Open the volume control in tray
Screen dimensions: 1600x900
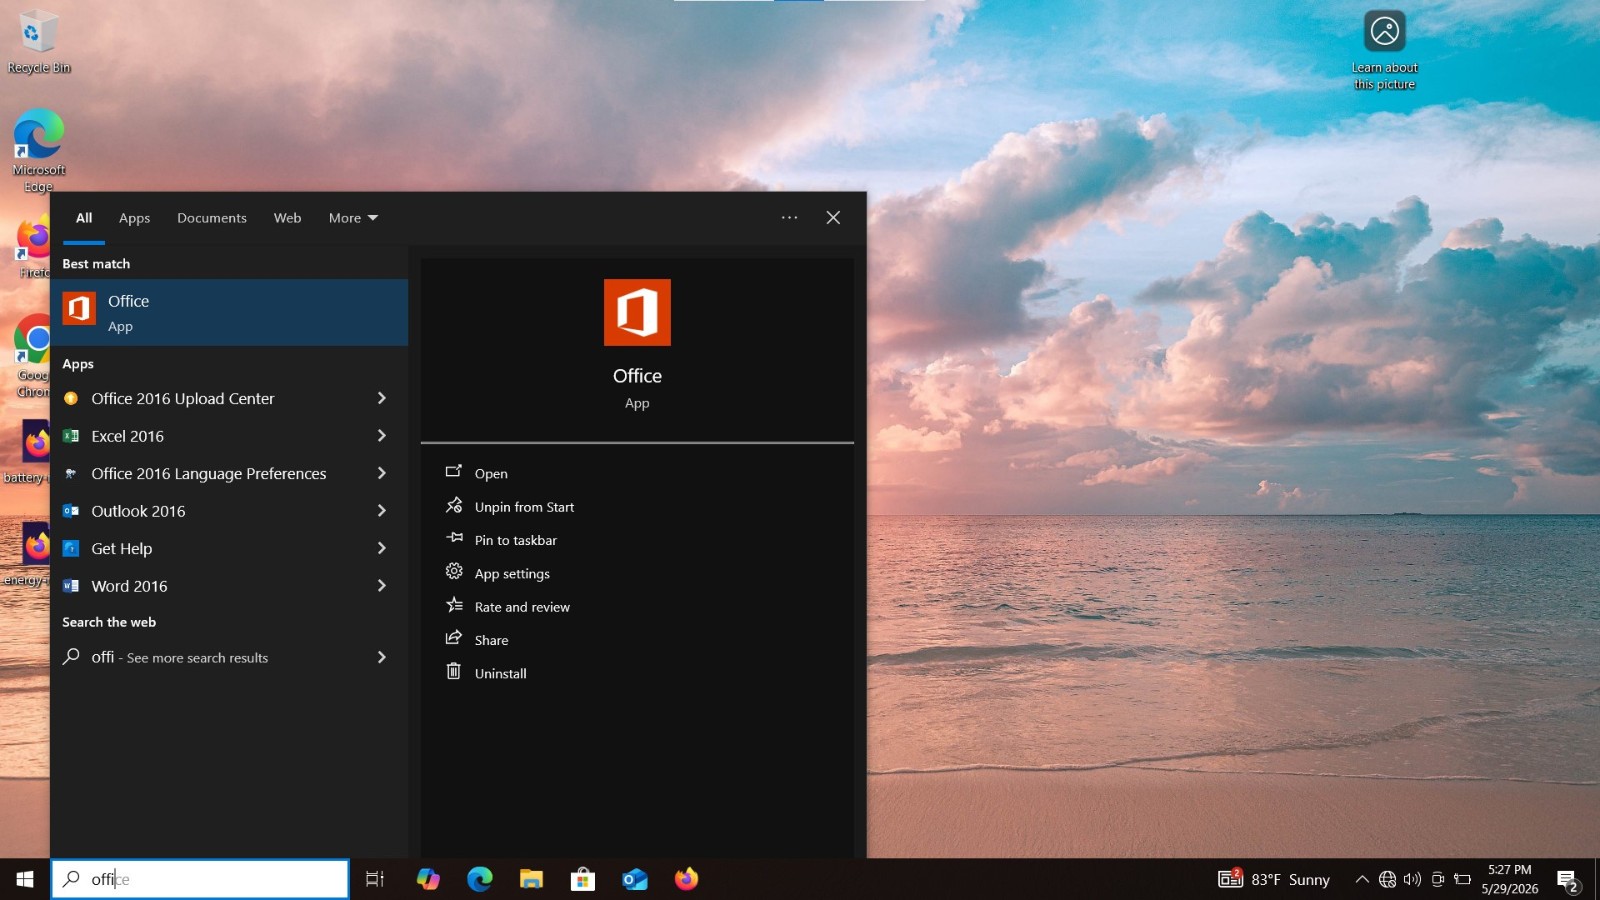click(1412, 879)
